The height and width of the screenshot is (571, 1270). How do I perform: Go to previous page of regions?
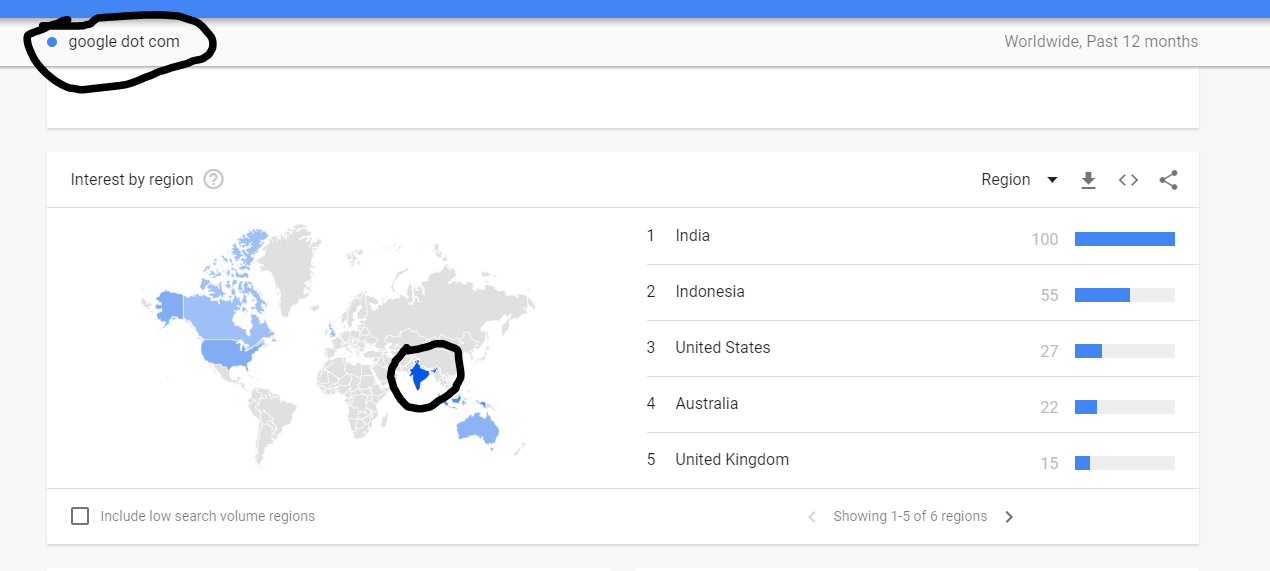[x=812, y=517]
